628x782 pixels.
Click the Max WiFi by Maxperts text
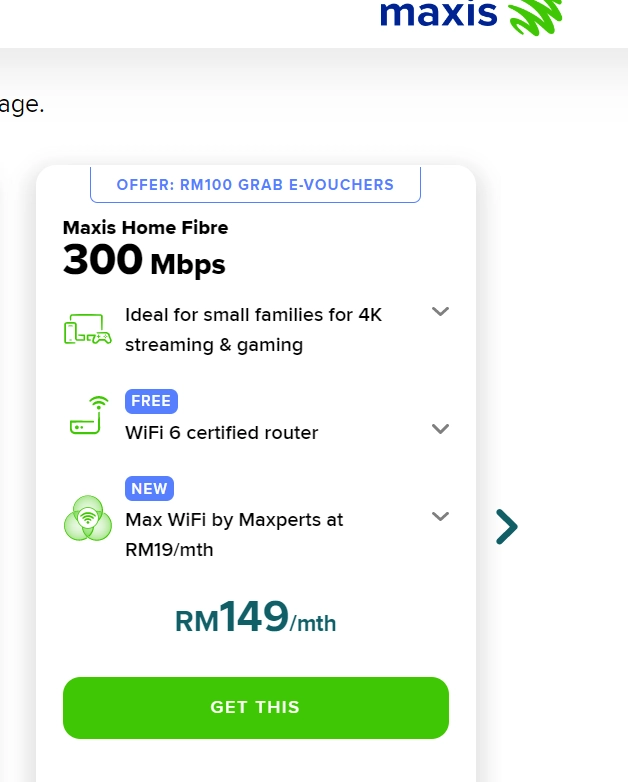[234, 535]
